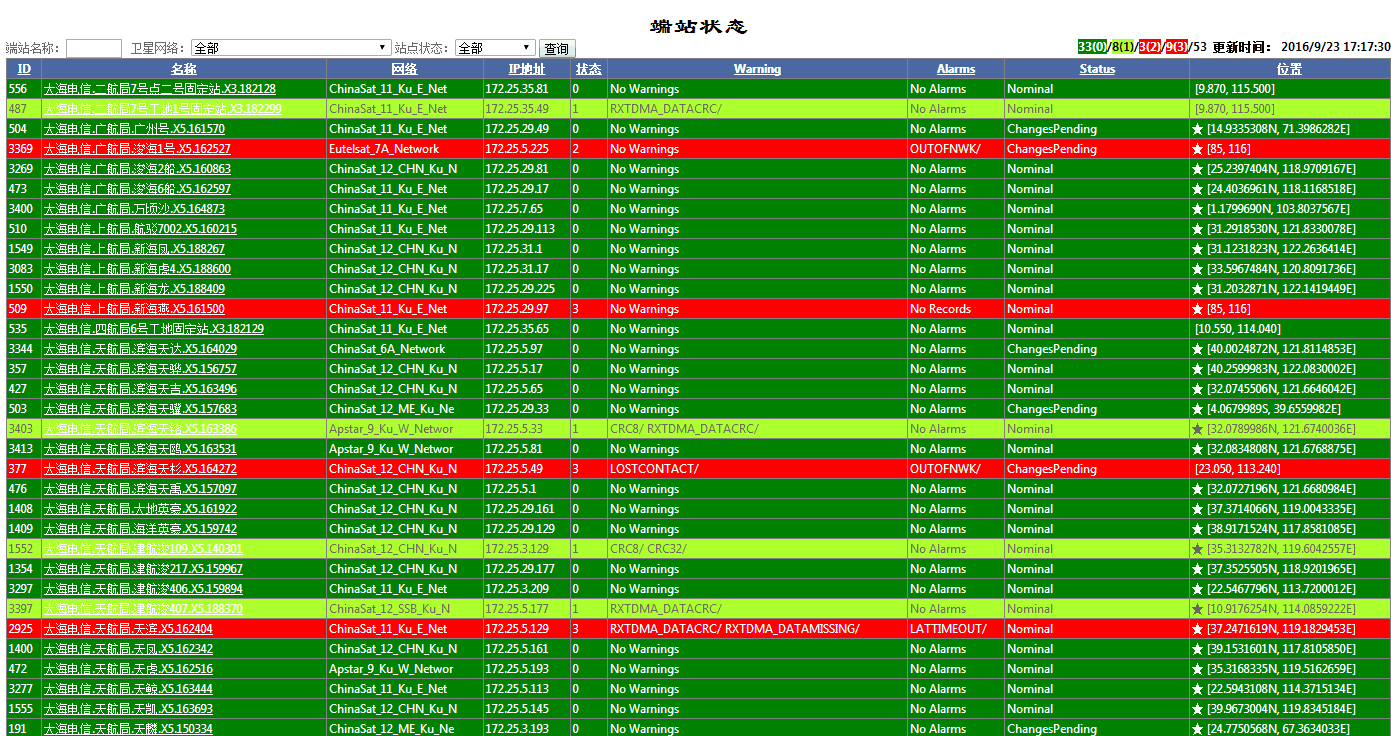Click the star icon in row 357

coord(1197,369)
